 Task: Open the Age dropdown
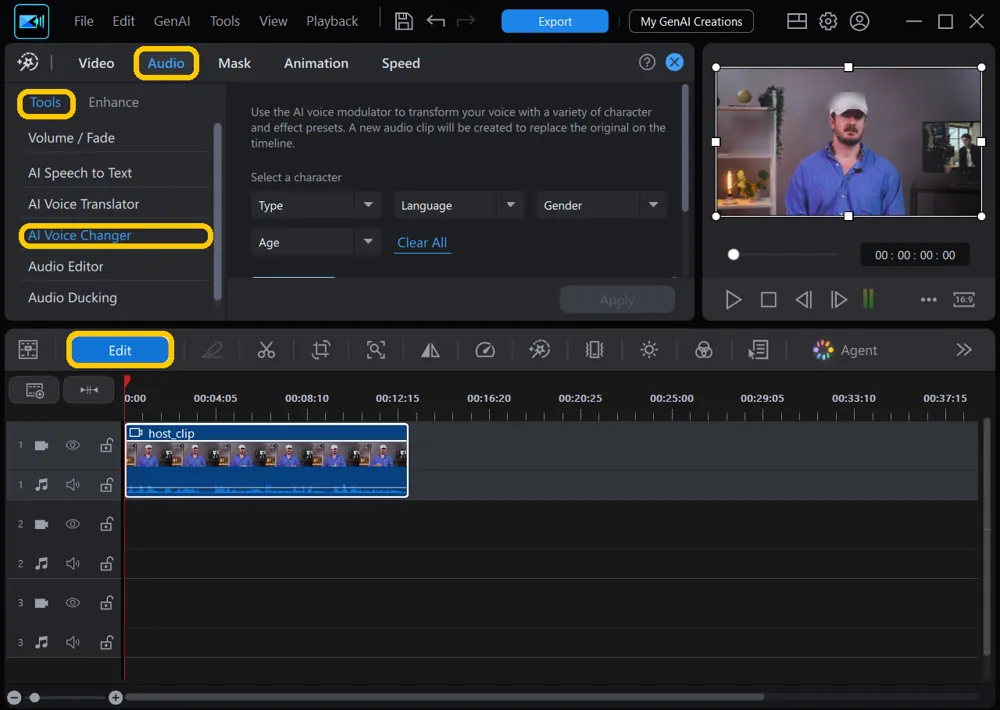coord(316,242)
